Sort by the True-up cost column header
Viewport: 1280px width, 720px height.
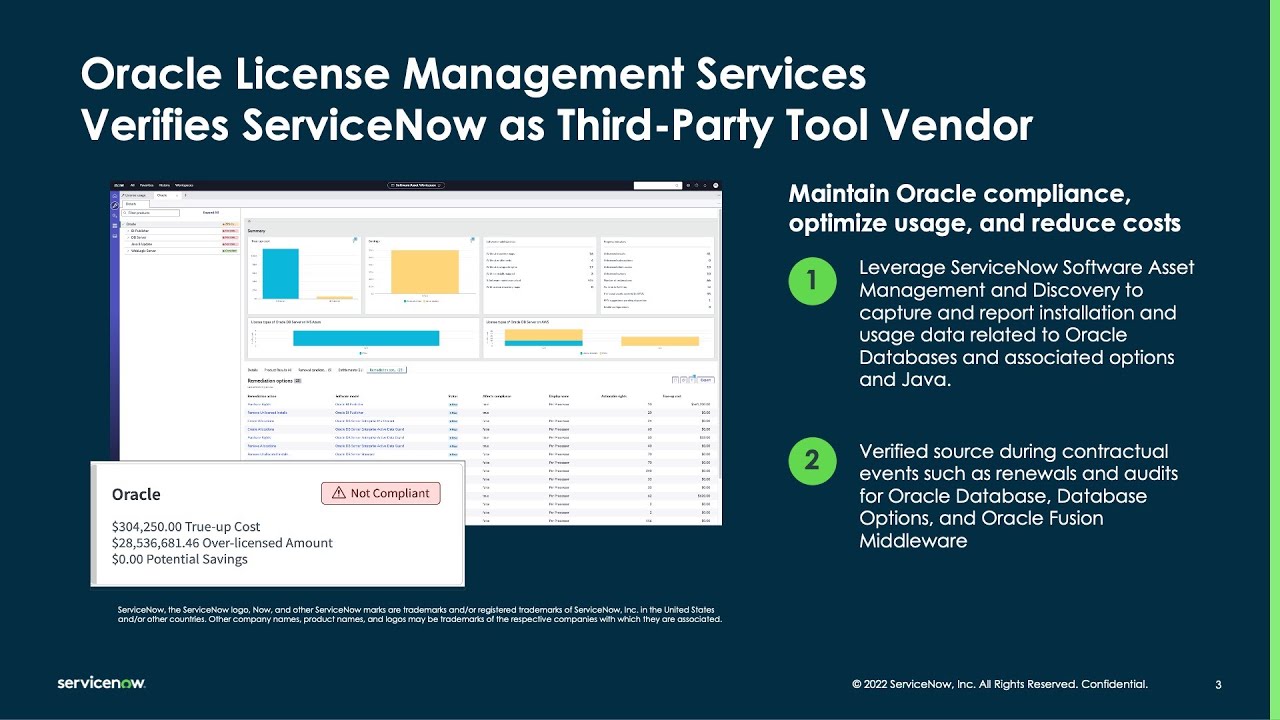[672, 396]
